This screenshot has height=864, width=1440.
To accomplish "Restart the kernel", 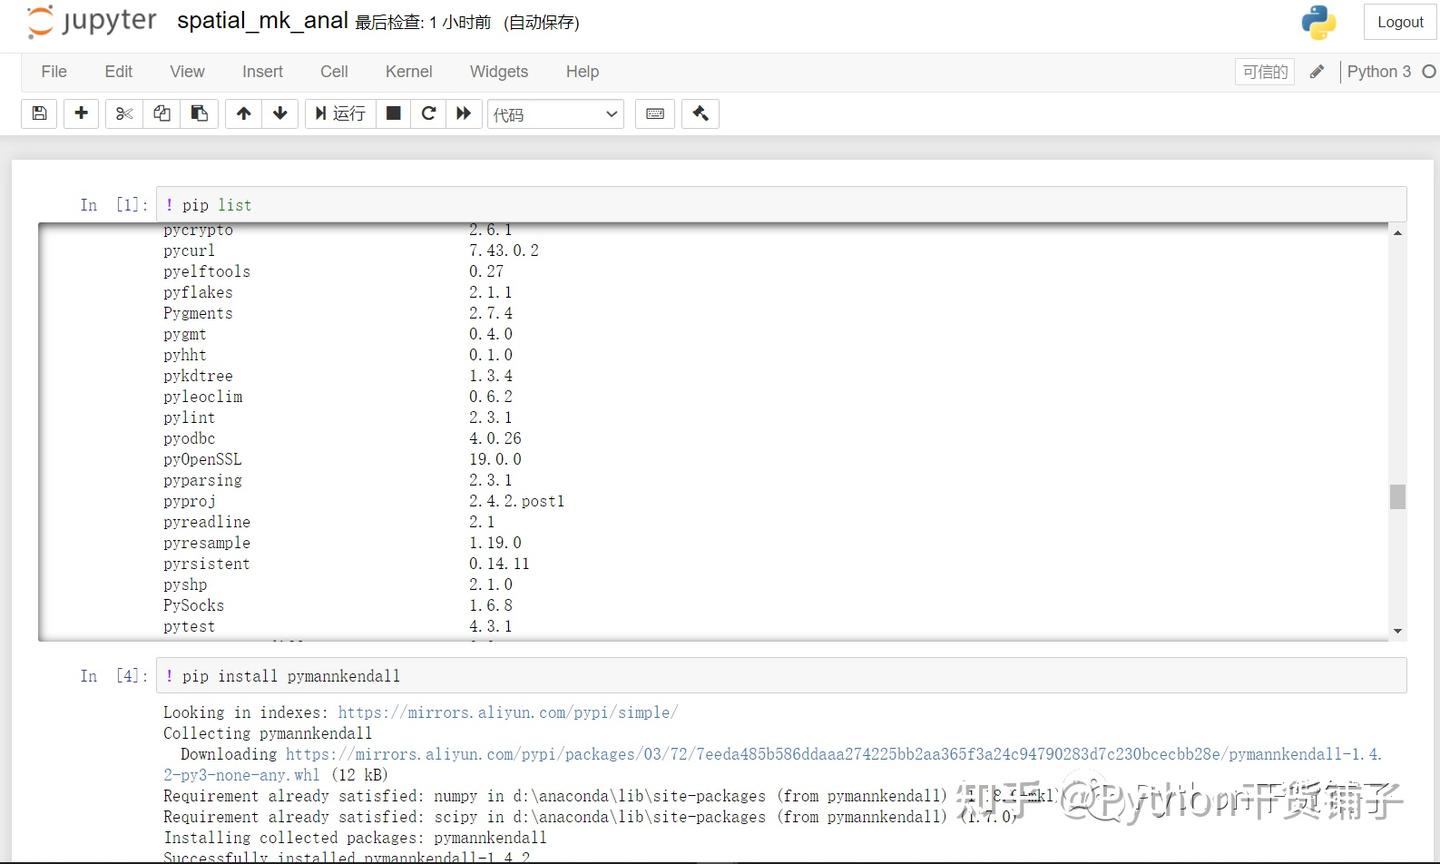I will [428, 113].
